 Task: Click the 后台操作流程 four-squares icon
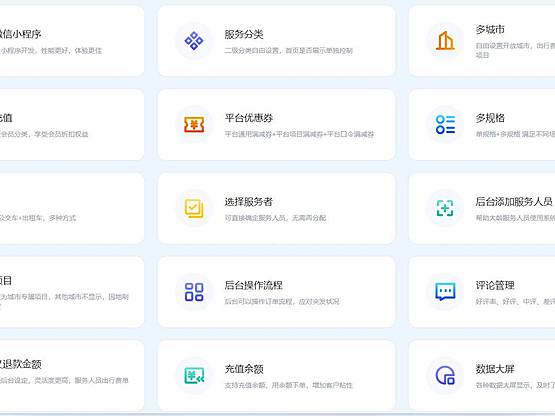pyautogui.click(x=194, y=292)
